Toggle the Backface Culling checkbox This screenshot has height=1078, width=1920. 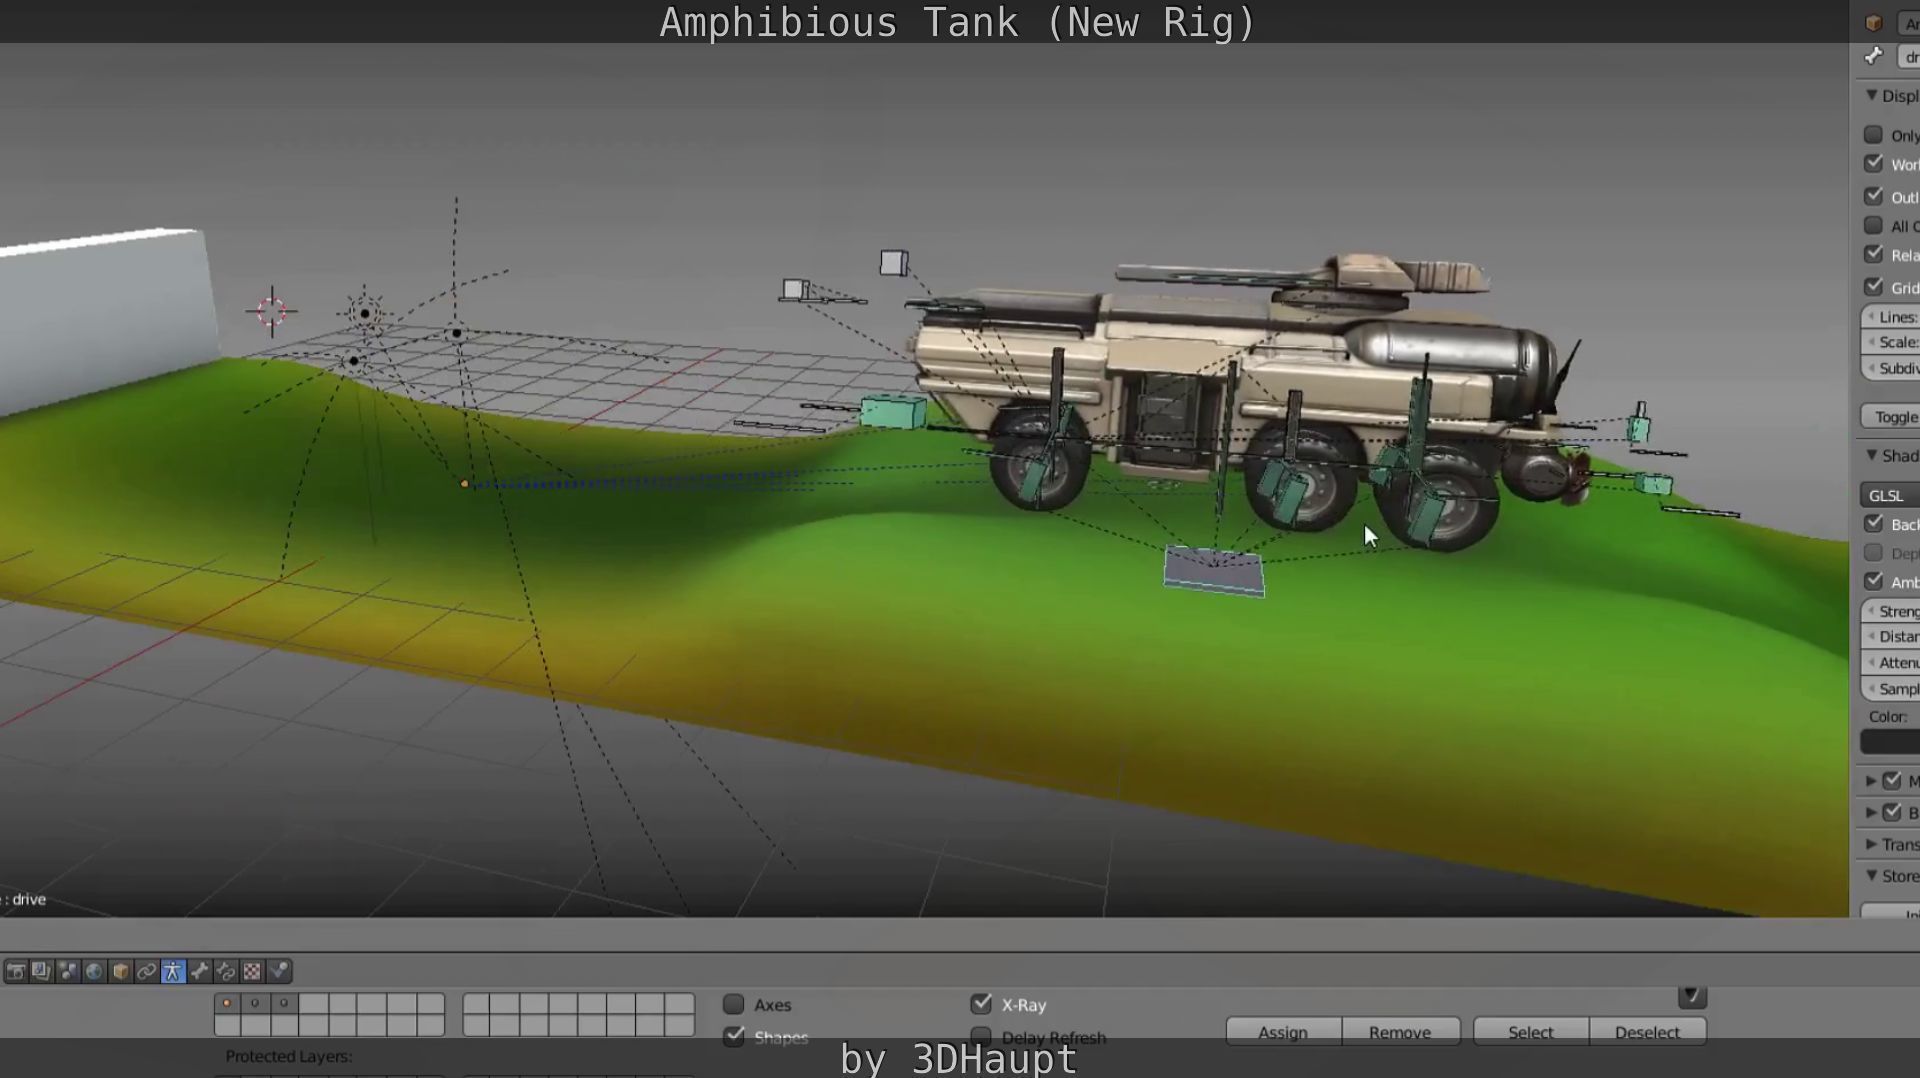tap(1874, 524)
